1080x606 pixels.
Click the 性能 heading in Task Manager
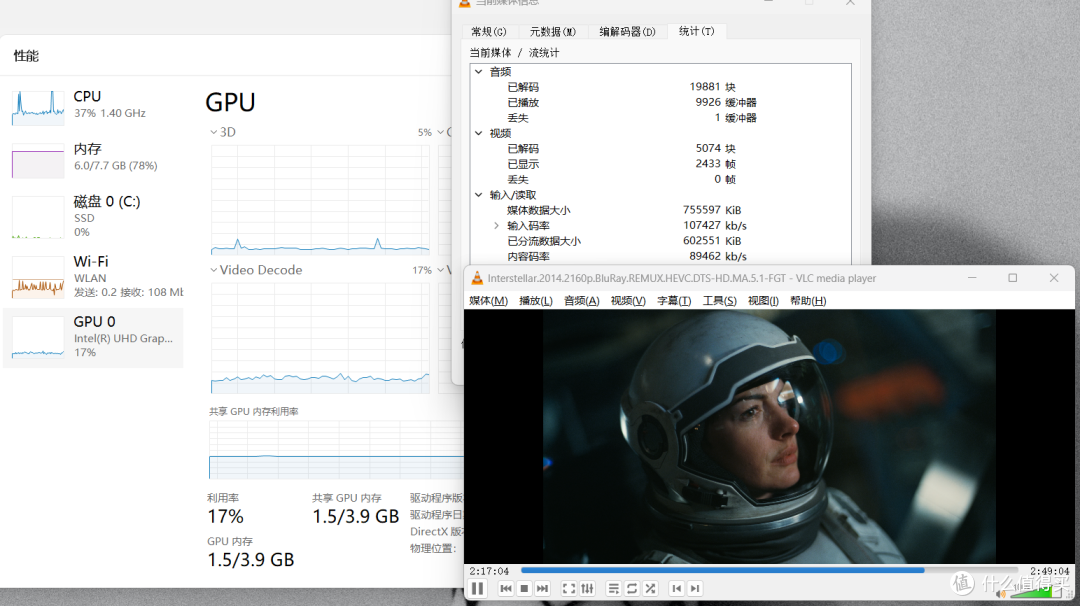click(26, 56)
